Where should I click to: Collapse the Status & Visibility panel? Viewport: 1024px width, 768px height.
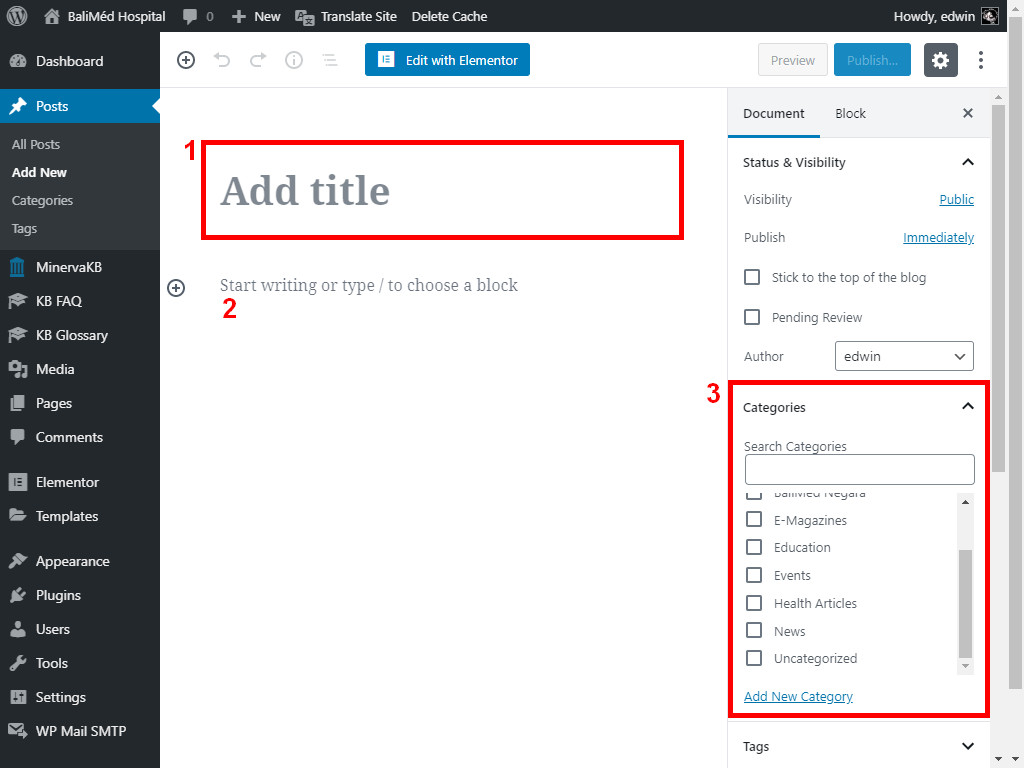point(967,162)
